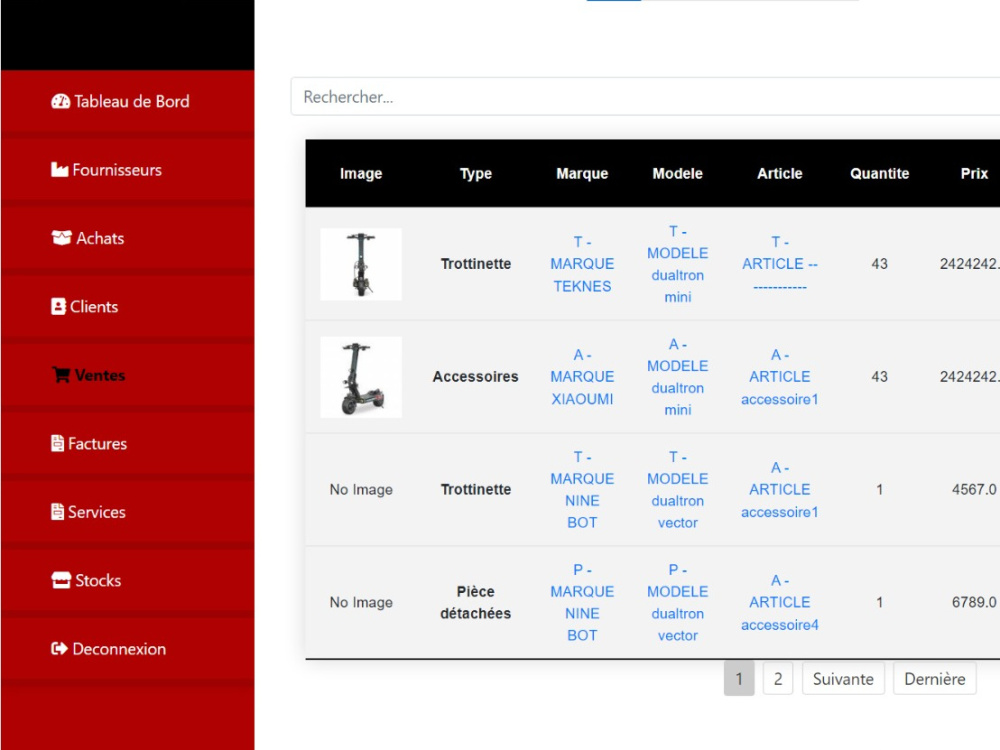1000x750 pixels.
Task: Go to the Achats section
Action: point(128,238)
